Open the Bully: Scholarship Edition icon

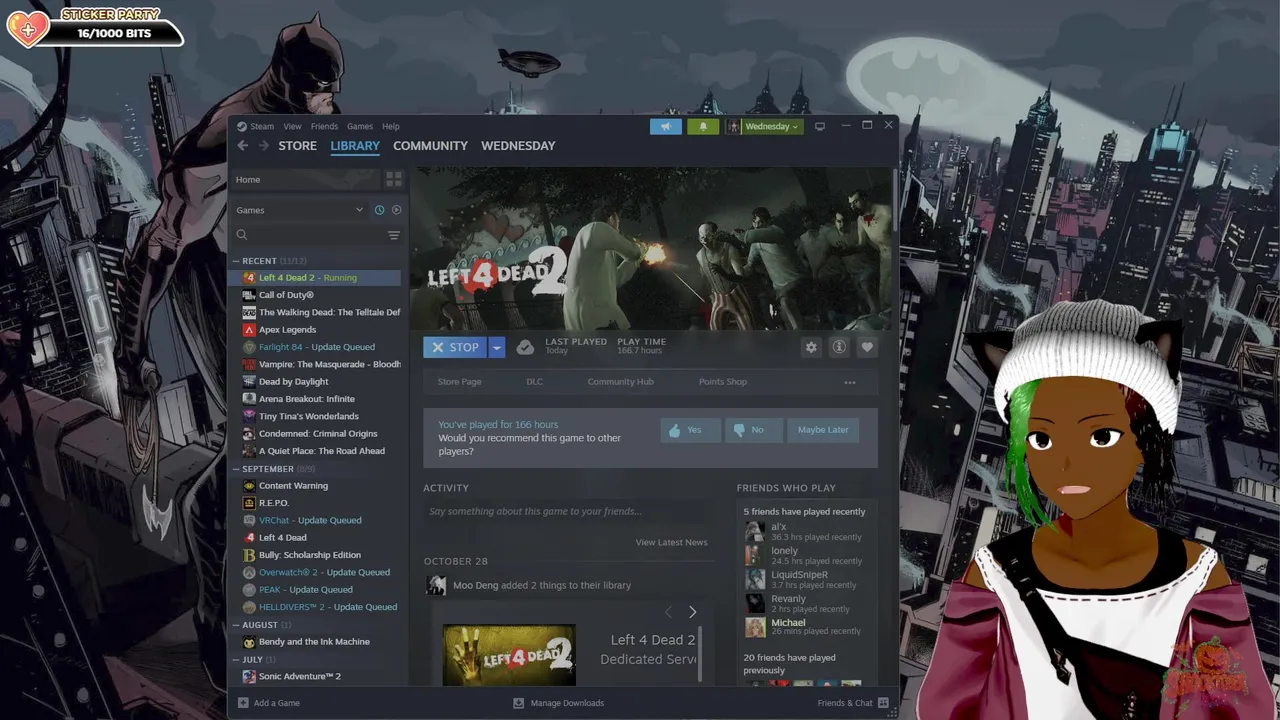pos(249,555)
